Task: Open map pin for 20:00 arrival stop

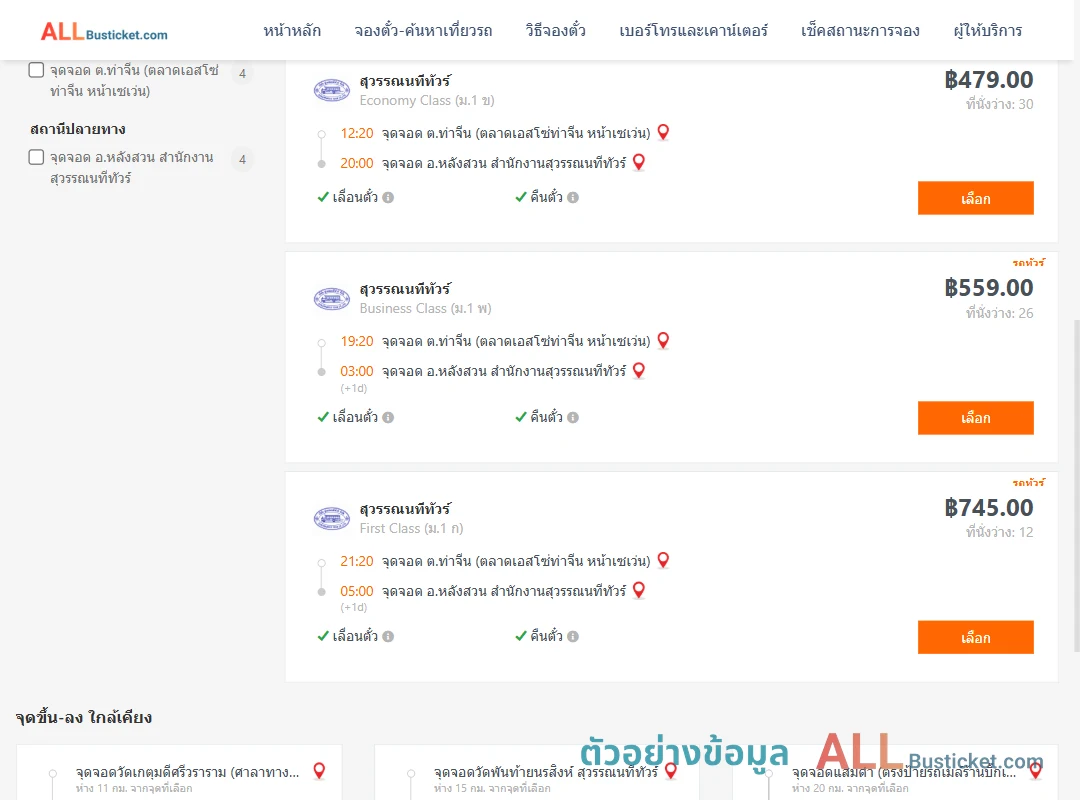Action: pyautogui.click(x=639, y=163)
